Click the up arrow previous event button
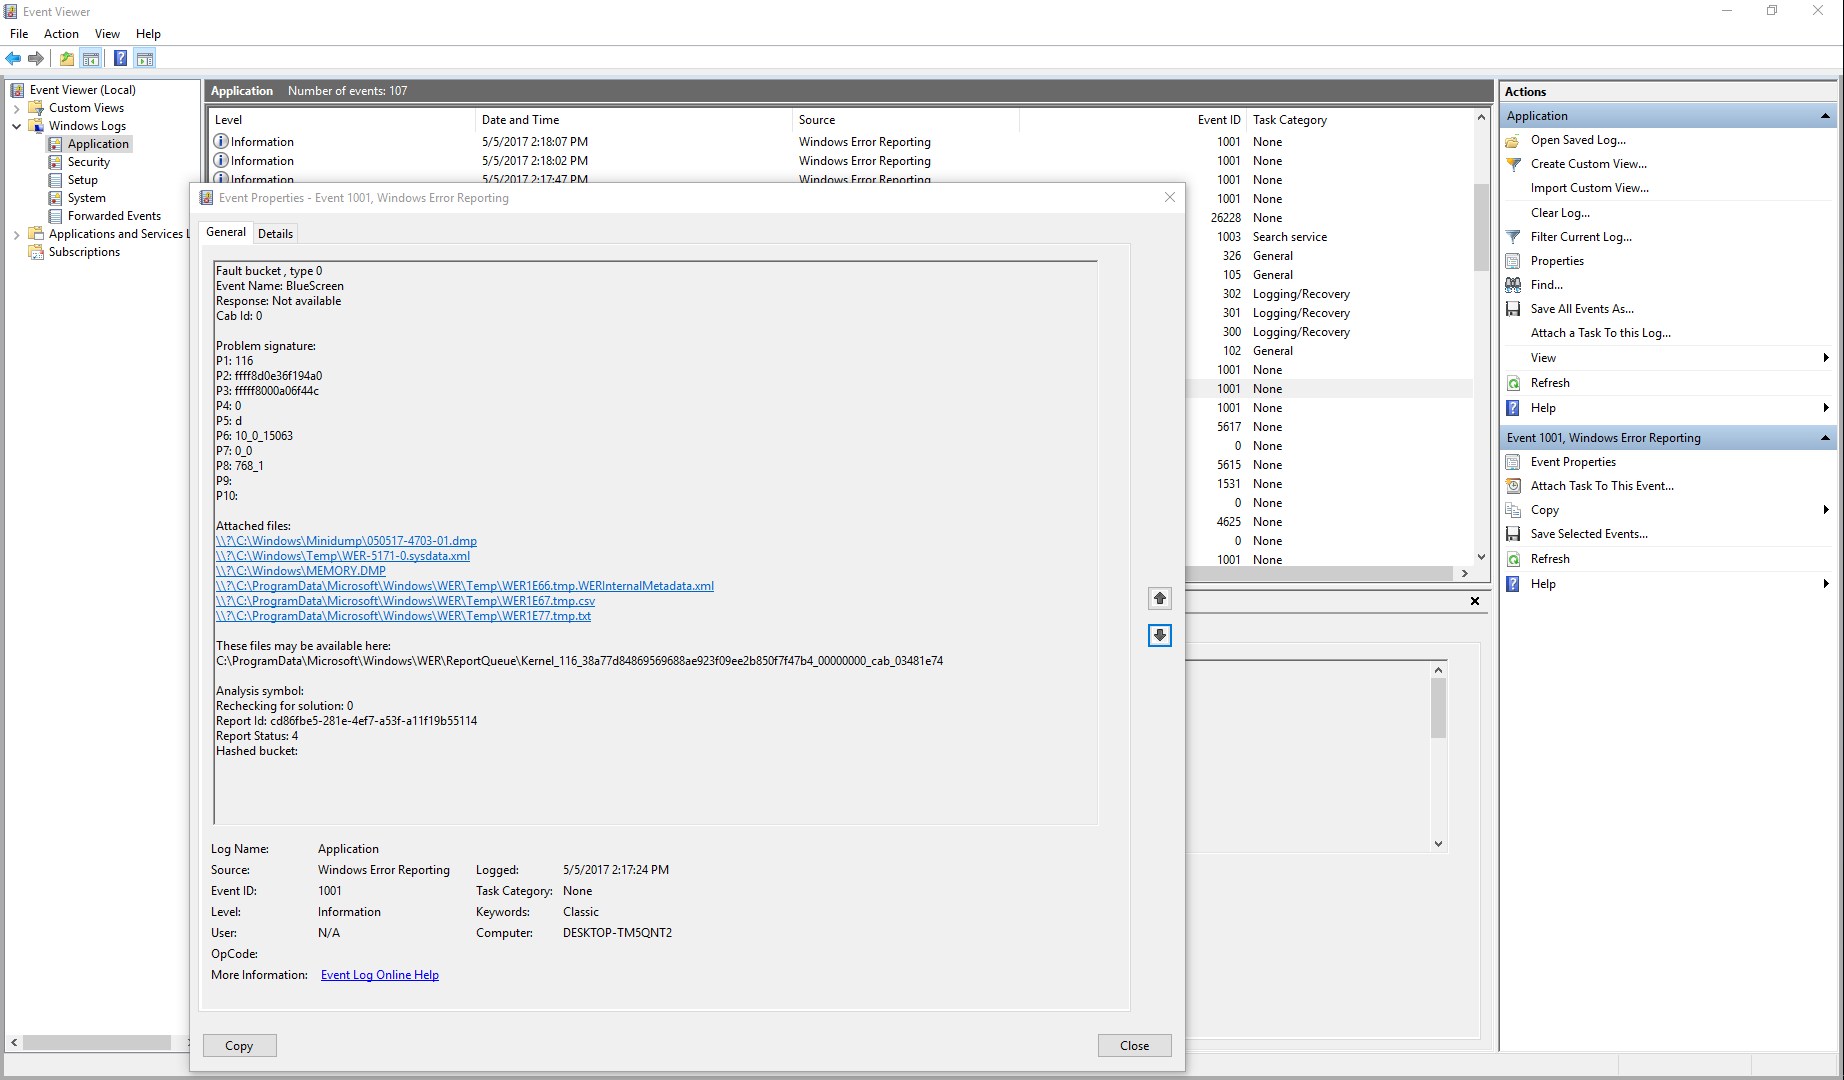Image resolution: width=1844 pixels, height=1080 pixels. (x=1160, y=598)
